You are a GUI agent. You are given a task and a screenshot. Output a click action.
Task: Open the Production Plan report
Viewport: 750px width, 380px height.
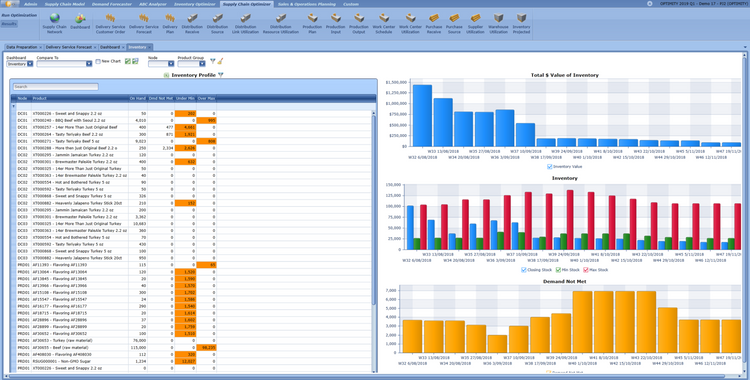[x=312, y=23]
